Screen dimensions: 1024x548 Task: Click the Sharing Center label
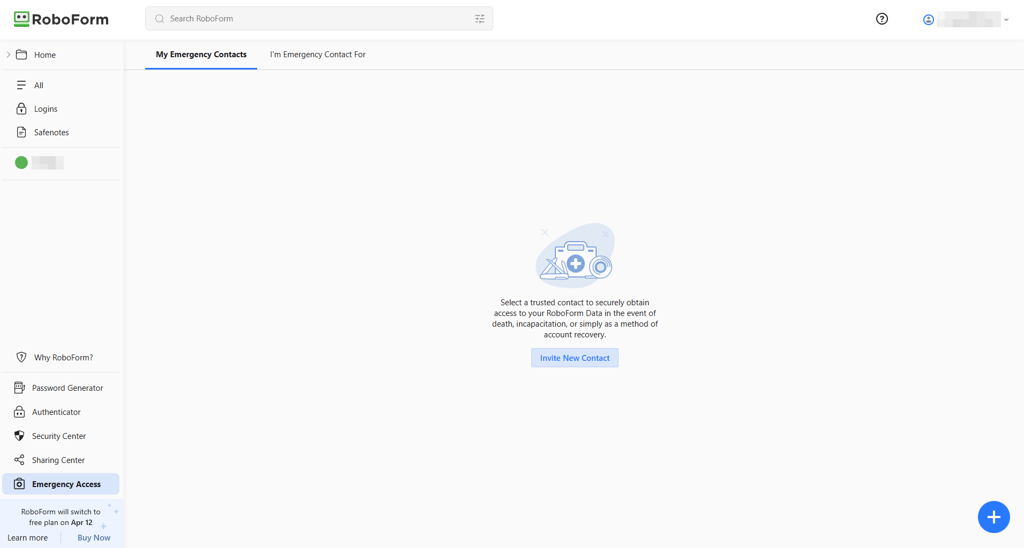click(58, 460)
